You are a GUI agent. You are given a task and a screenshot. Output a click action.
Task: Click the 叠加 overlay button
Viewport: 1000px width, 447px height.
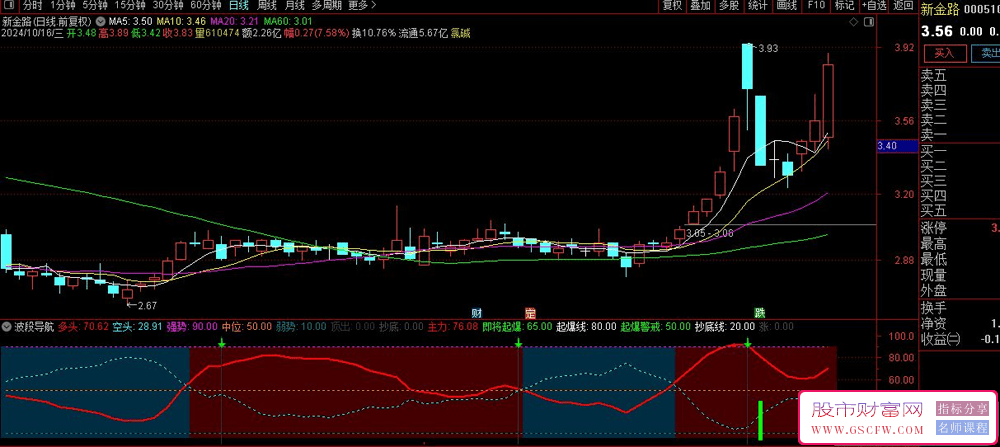click(x=700, y=6)
